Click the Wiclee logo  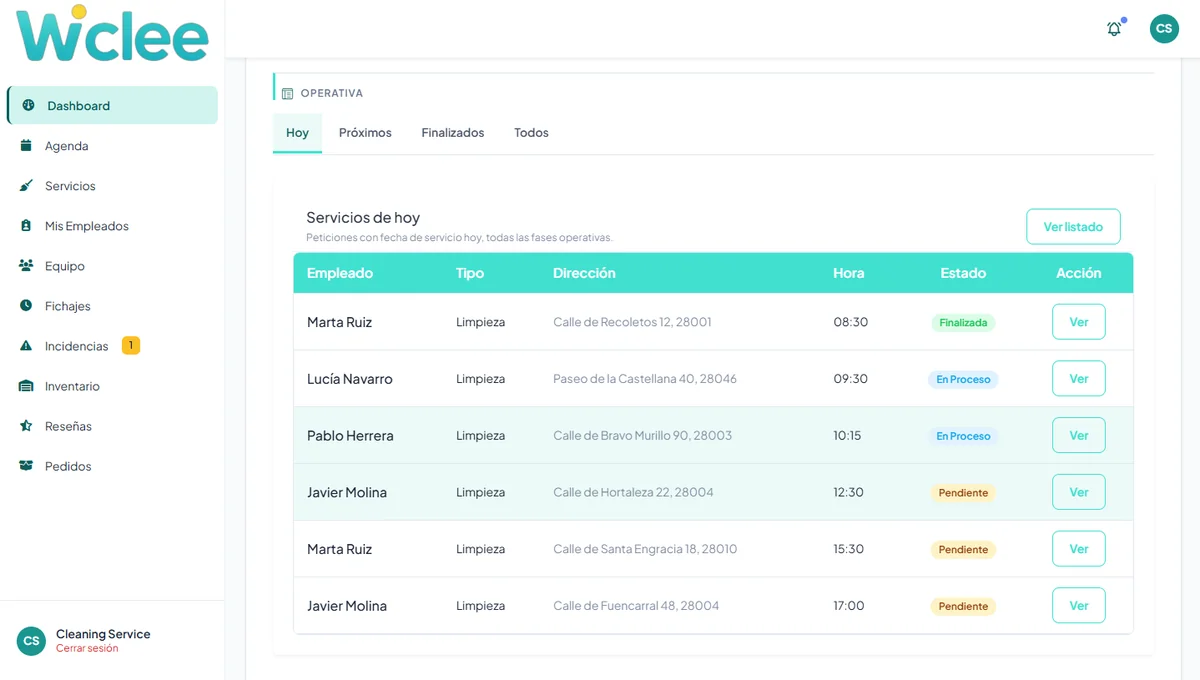point(112,34)
